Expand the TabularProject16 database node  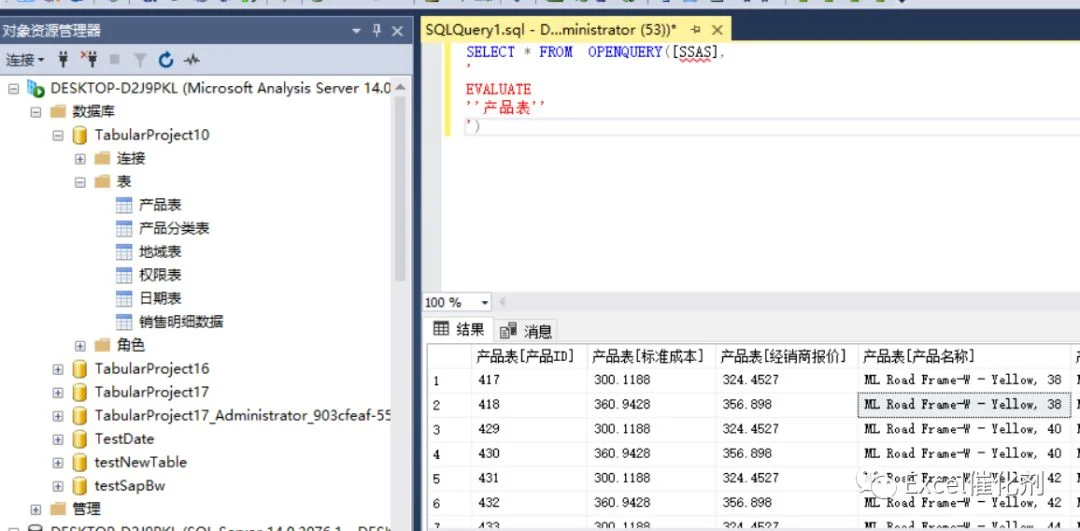(x=58, y=369)
